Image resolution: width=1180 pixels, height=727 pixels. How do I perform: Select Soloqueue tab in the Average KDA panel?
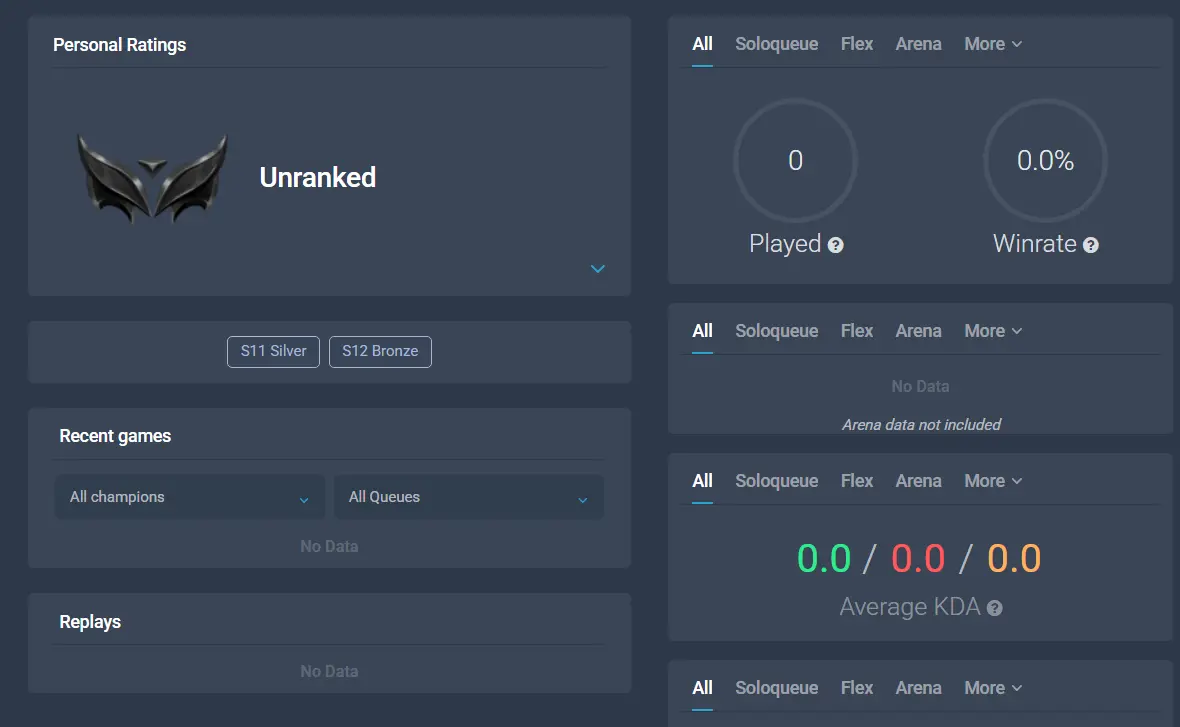[x=776, y=481]
